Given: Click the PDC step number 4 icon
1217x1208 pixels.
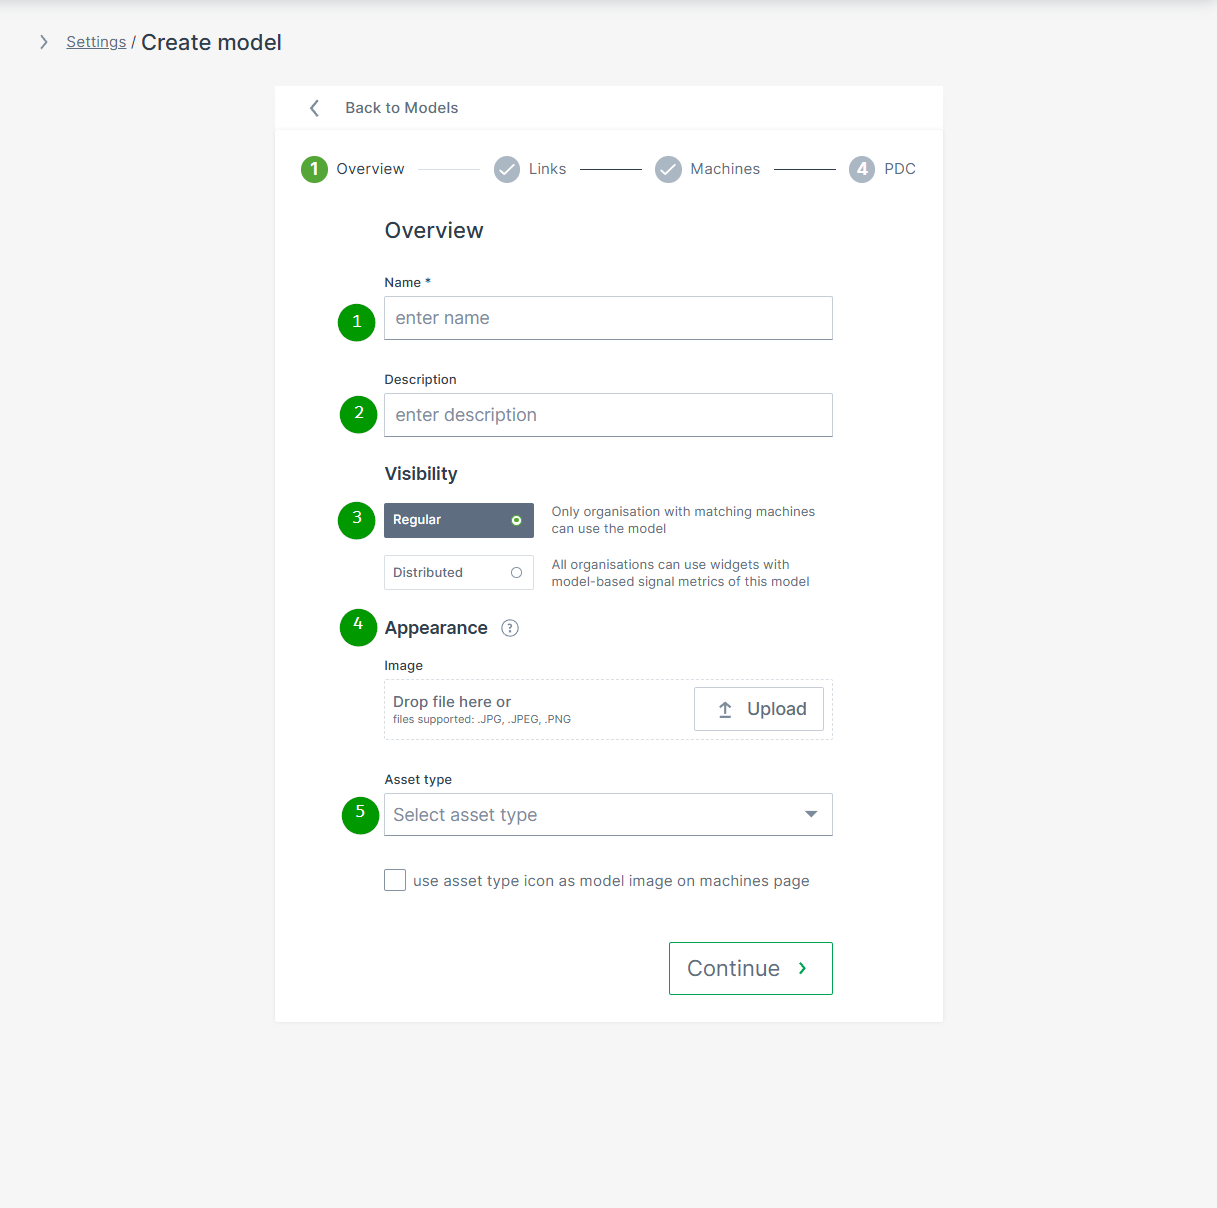Looking at the screenshot, I should click(862, 169).
